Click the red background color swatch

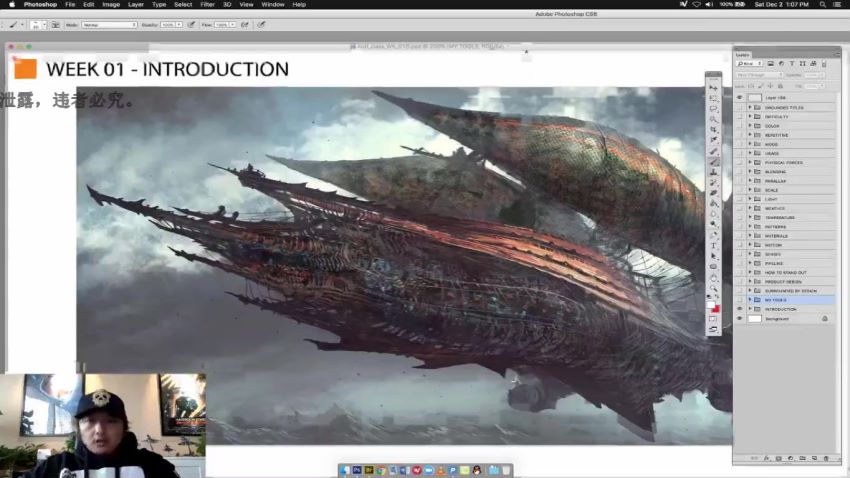(x=716, y=309)
